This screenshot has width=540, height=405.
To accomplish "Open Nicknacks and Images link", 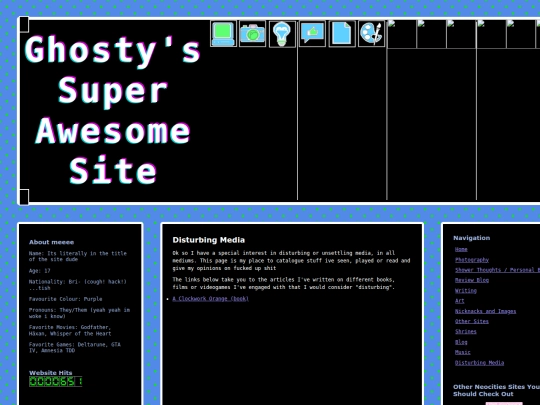I will coord(486,311).
